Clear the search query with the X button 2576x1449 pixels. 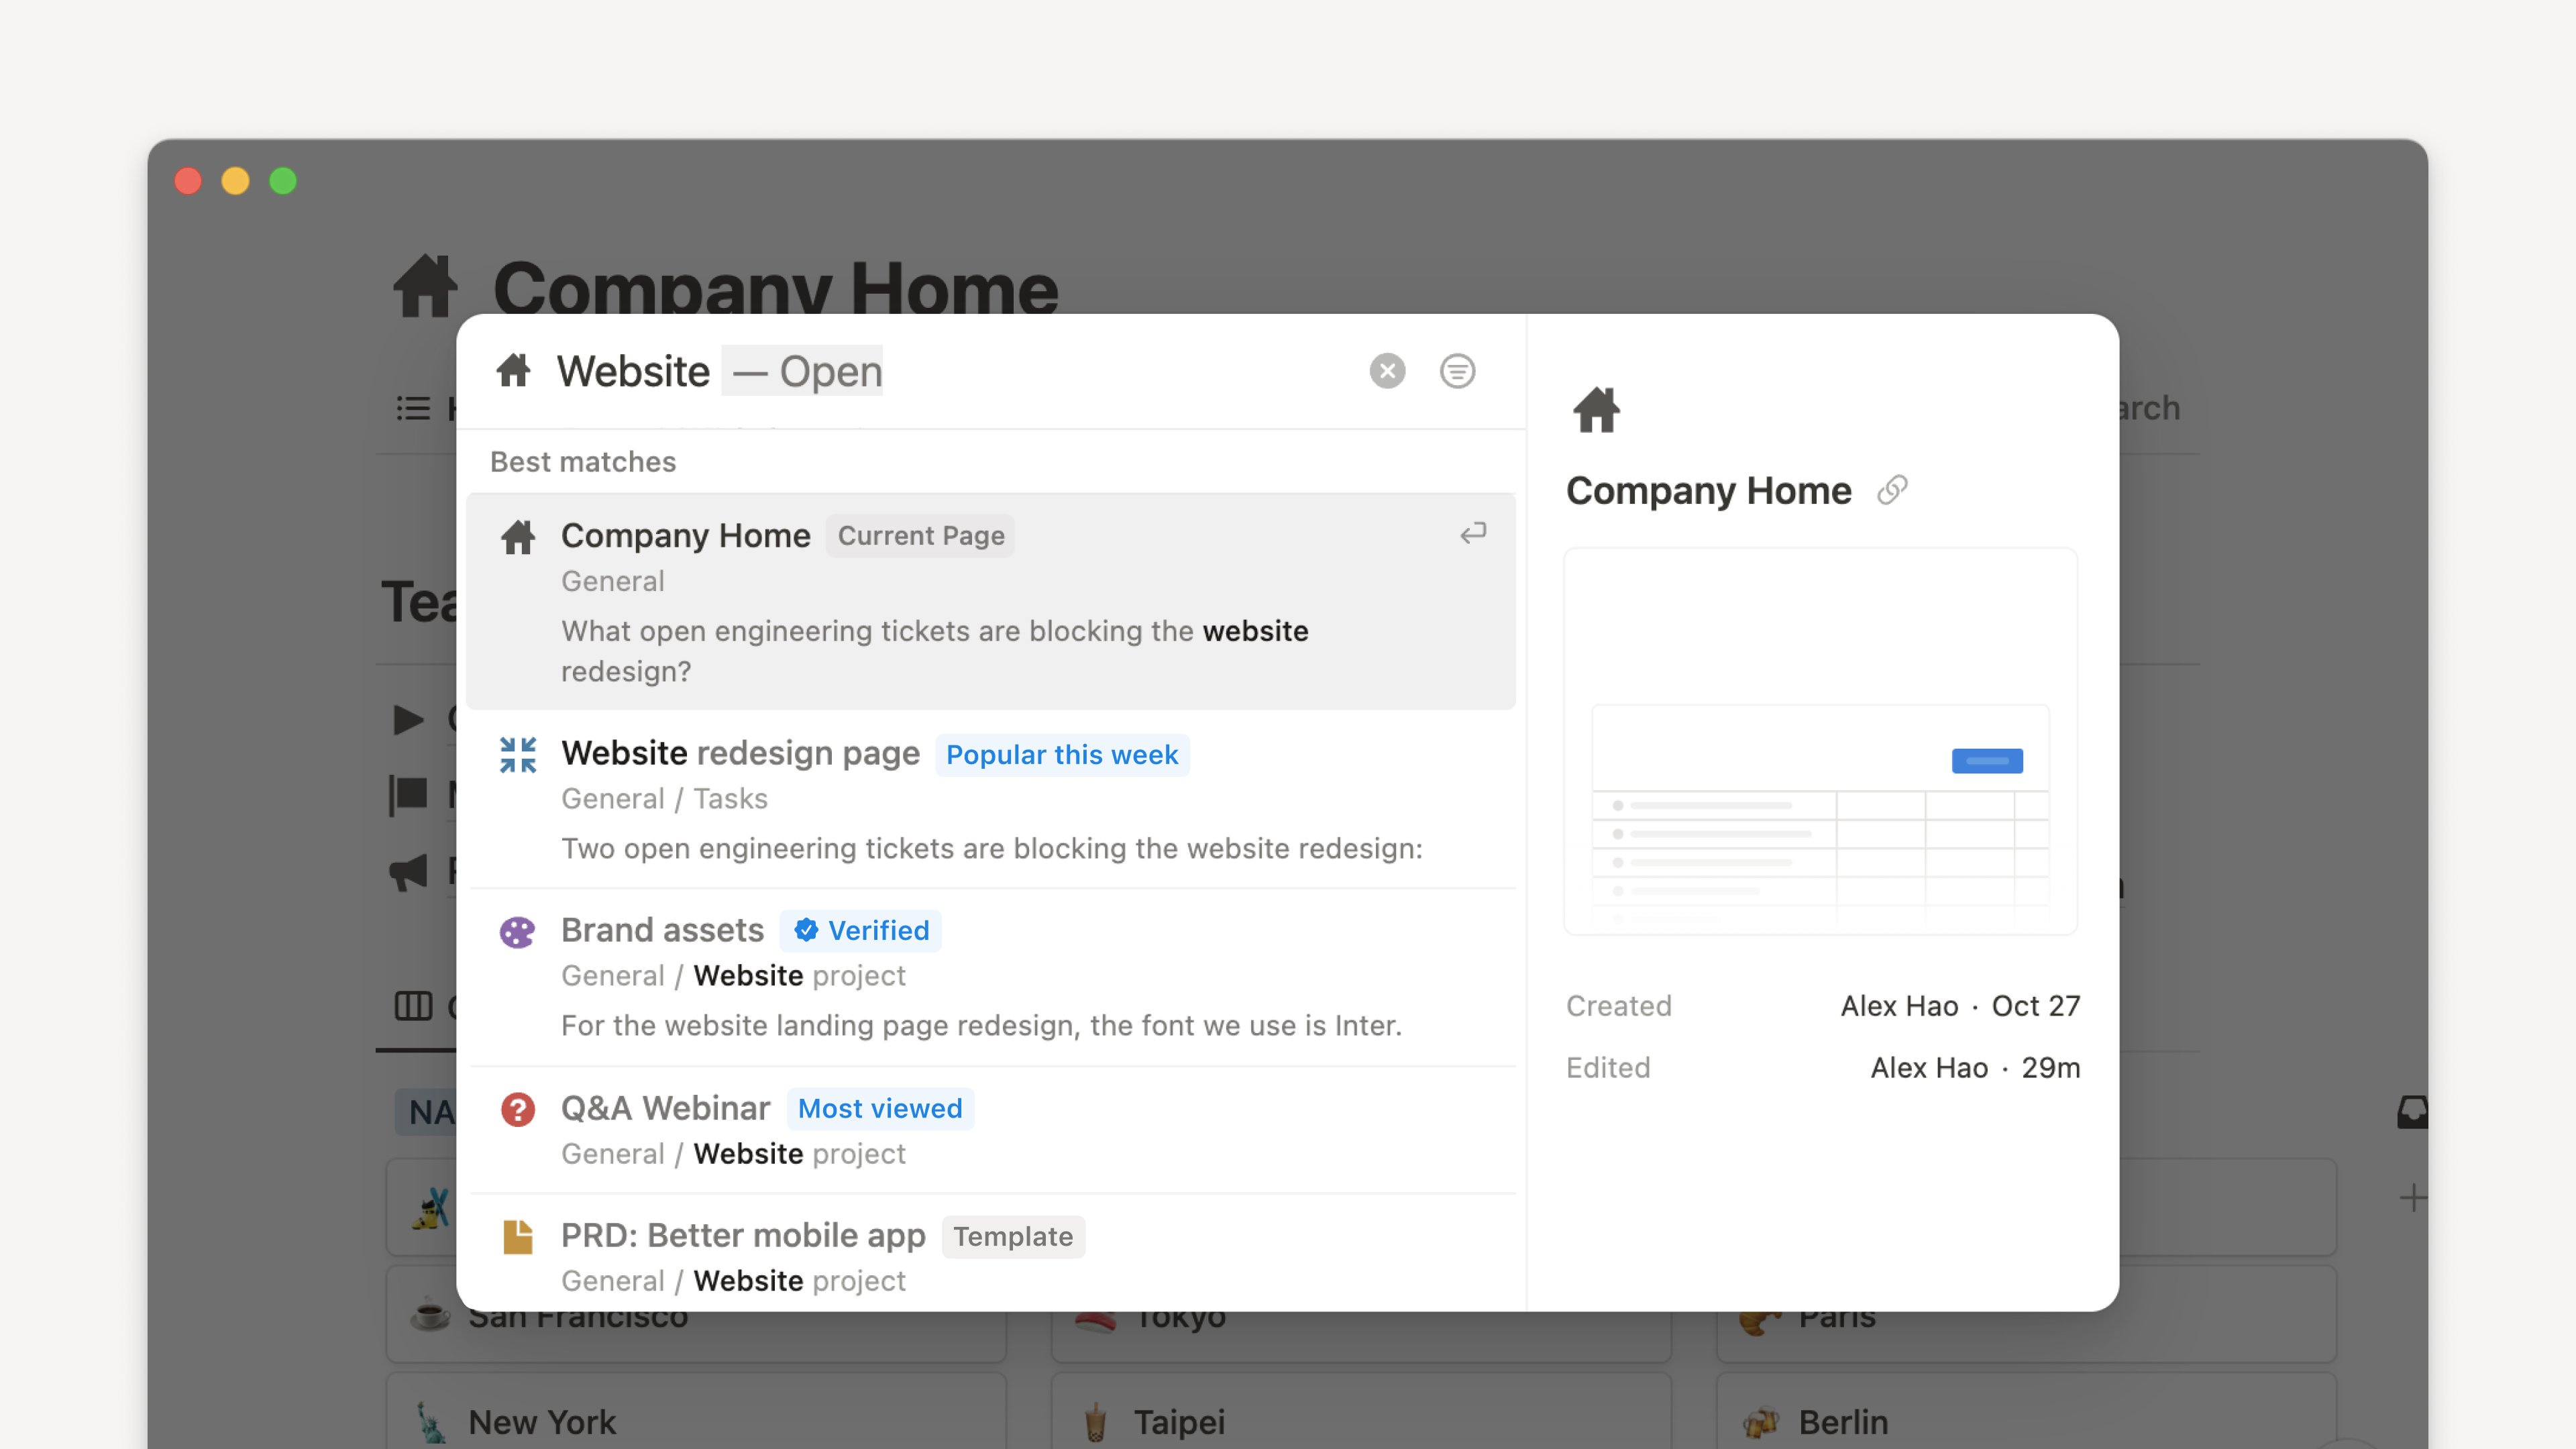pyautogui.click(x=1387, y=371)
